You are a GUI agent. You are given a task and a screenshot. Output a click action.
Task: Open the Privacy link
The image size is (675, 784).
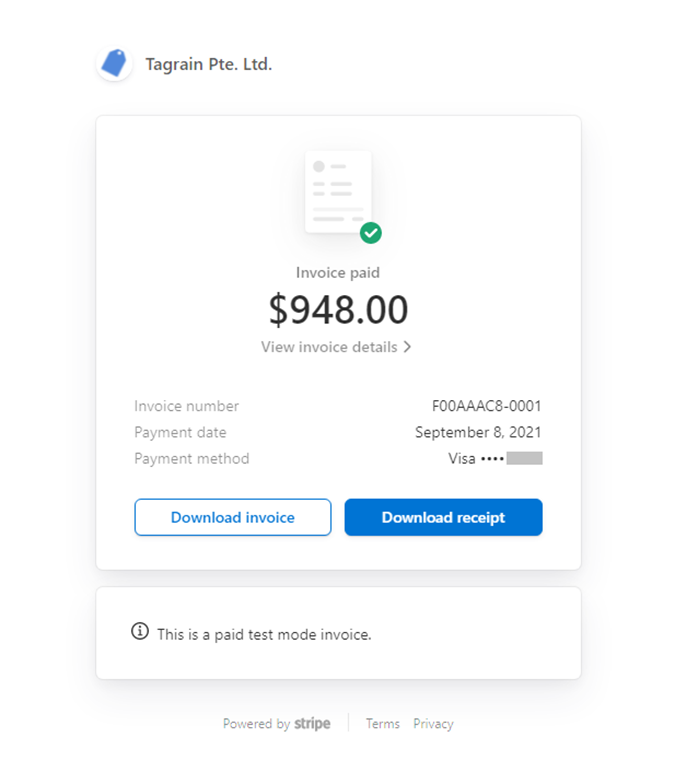pos(433,724)
